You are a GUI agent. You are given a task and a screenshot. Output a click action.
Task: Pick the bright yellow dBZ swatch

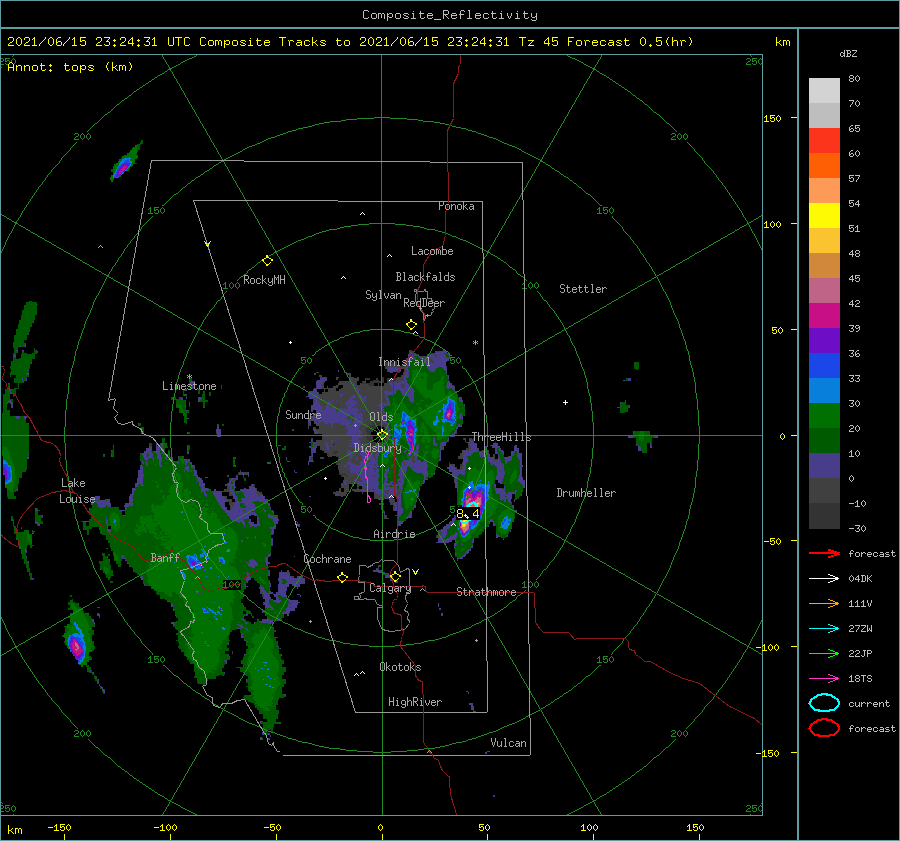point(824,215)
